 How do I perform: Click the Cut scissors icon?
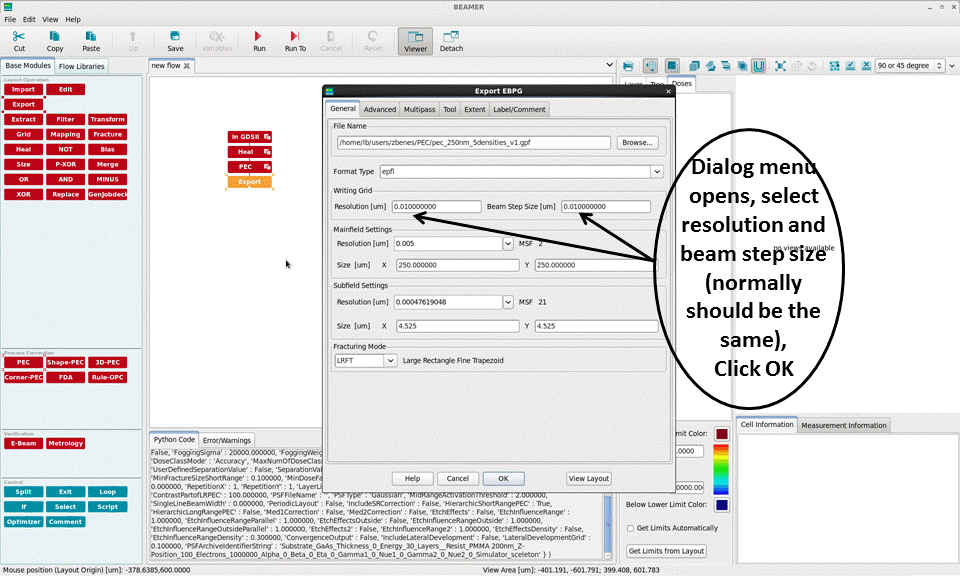19,40
